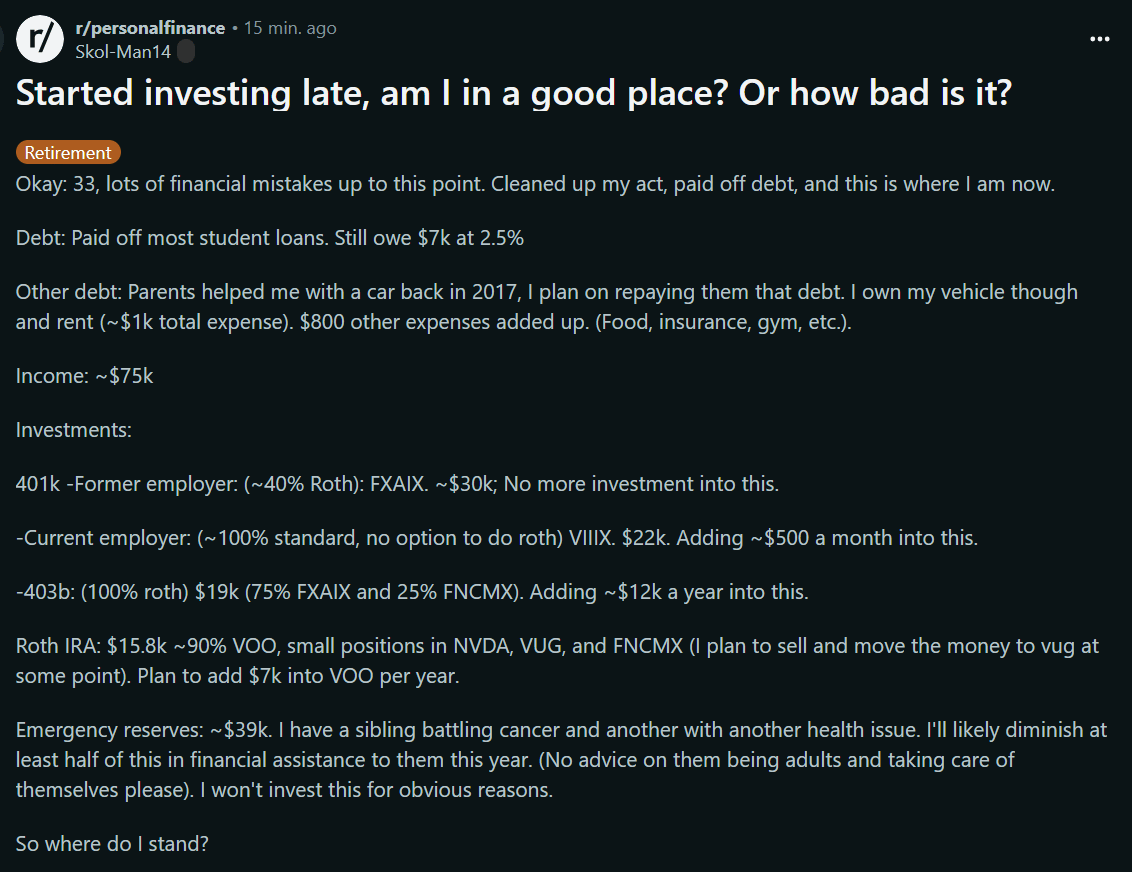Click the 'Investments:' heading line
Image resolution: width=1132 pixels, height=872 pixels.
74,430
